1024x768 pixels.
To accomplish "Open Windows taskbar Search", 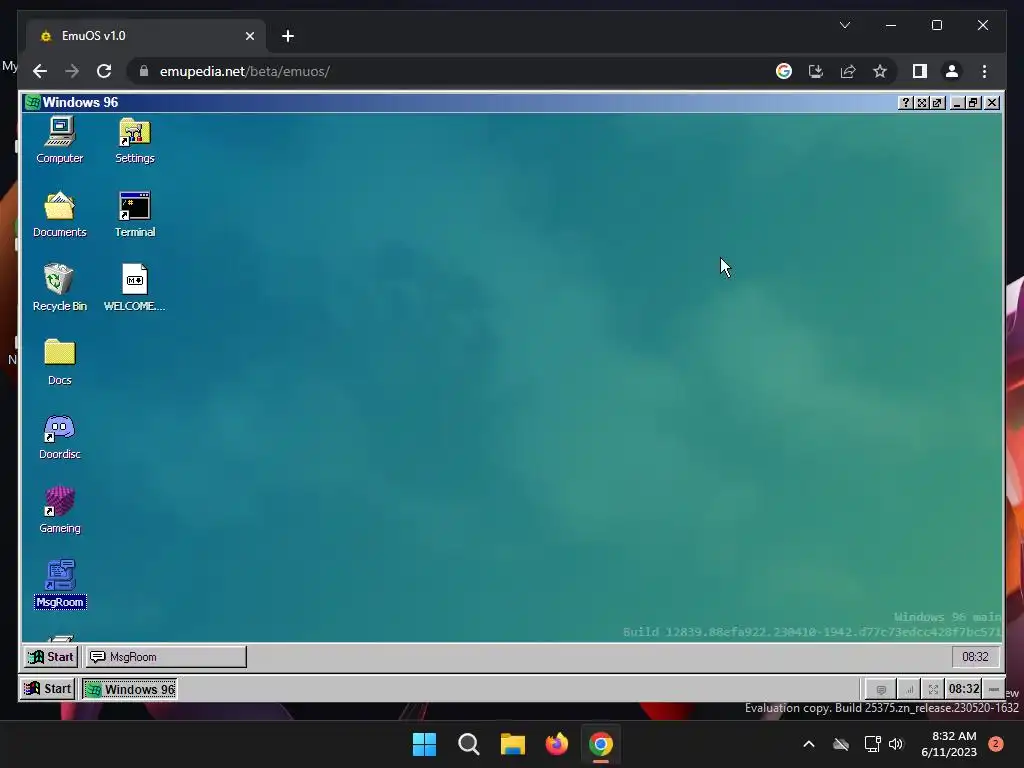I will [x=468, y=744].
